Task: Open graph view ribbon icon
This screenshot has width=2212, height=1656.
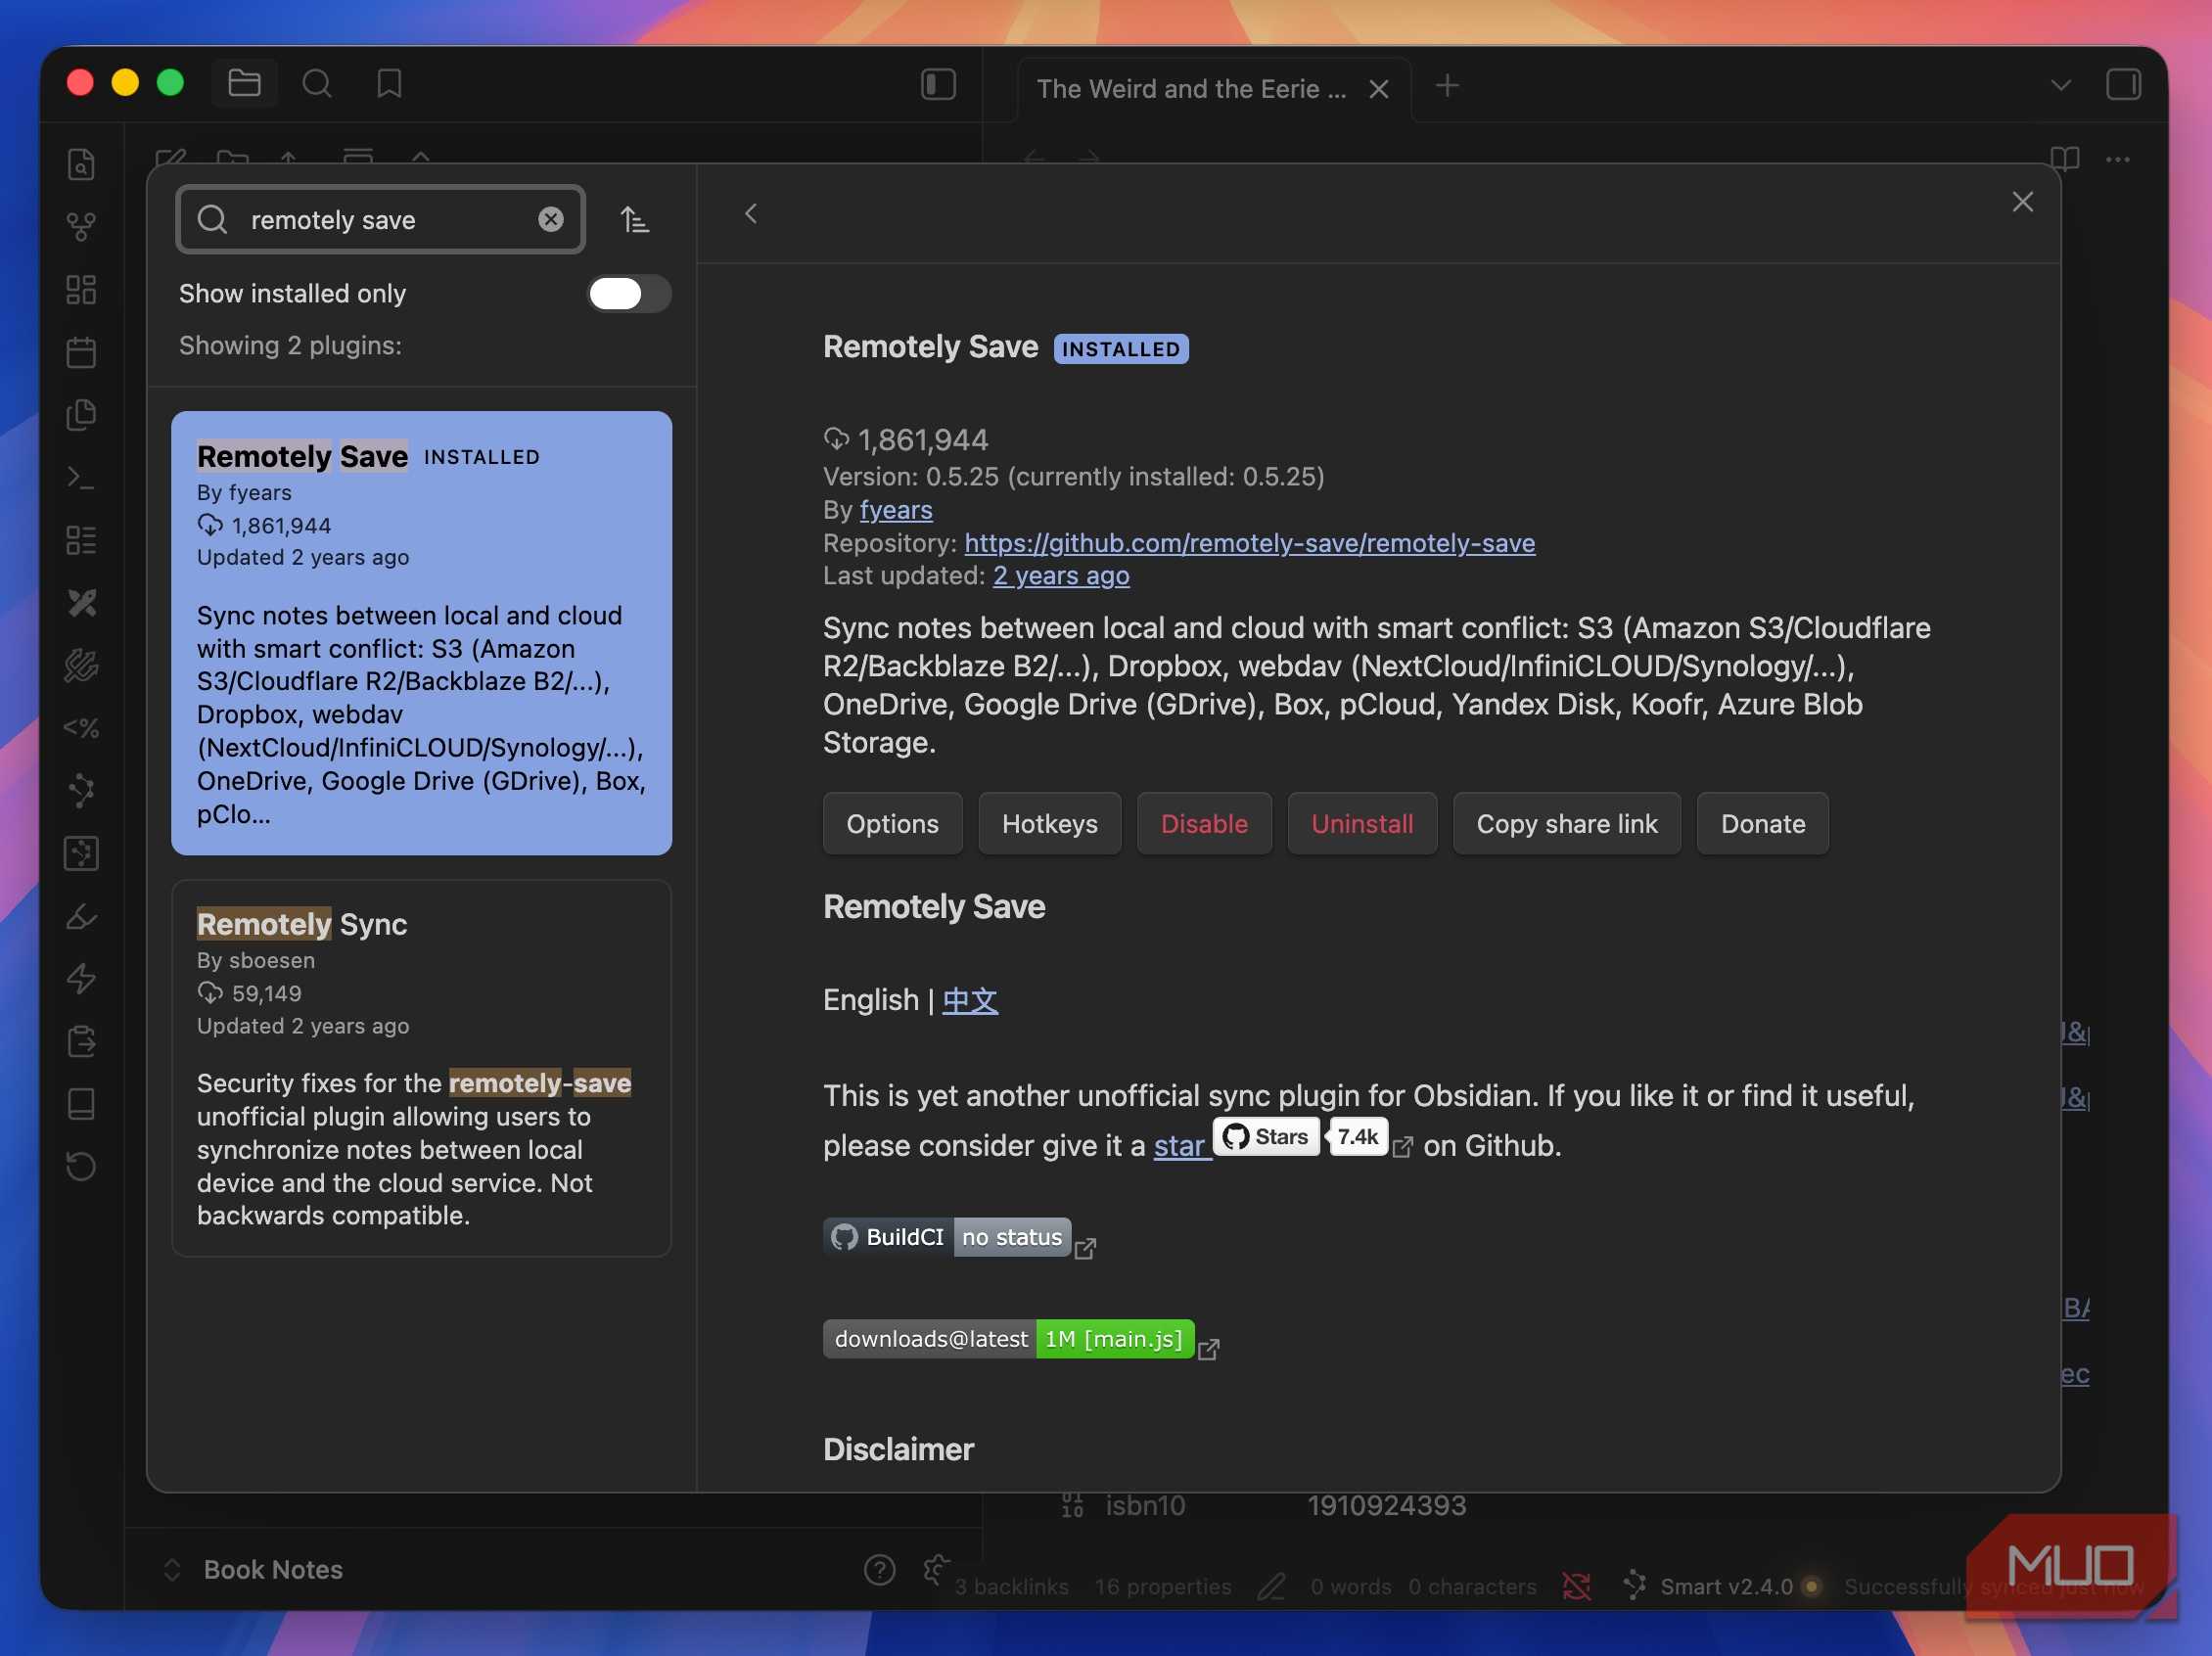Action: tap(81, 227)
